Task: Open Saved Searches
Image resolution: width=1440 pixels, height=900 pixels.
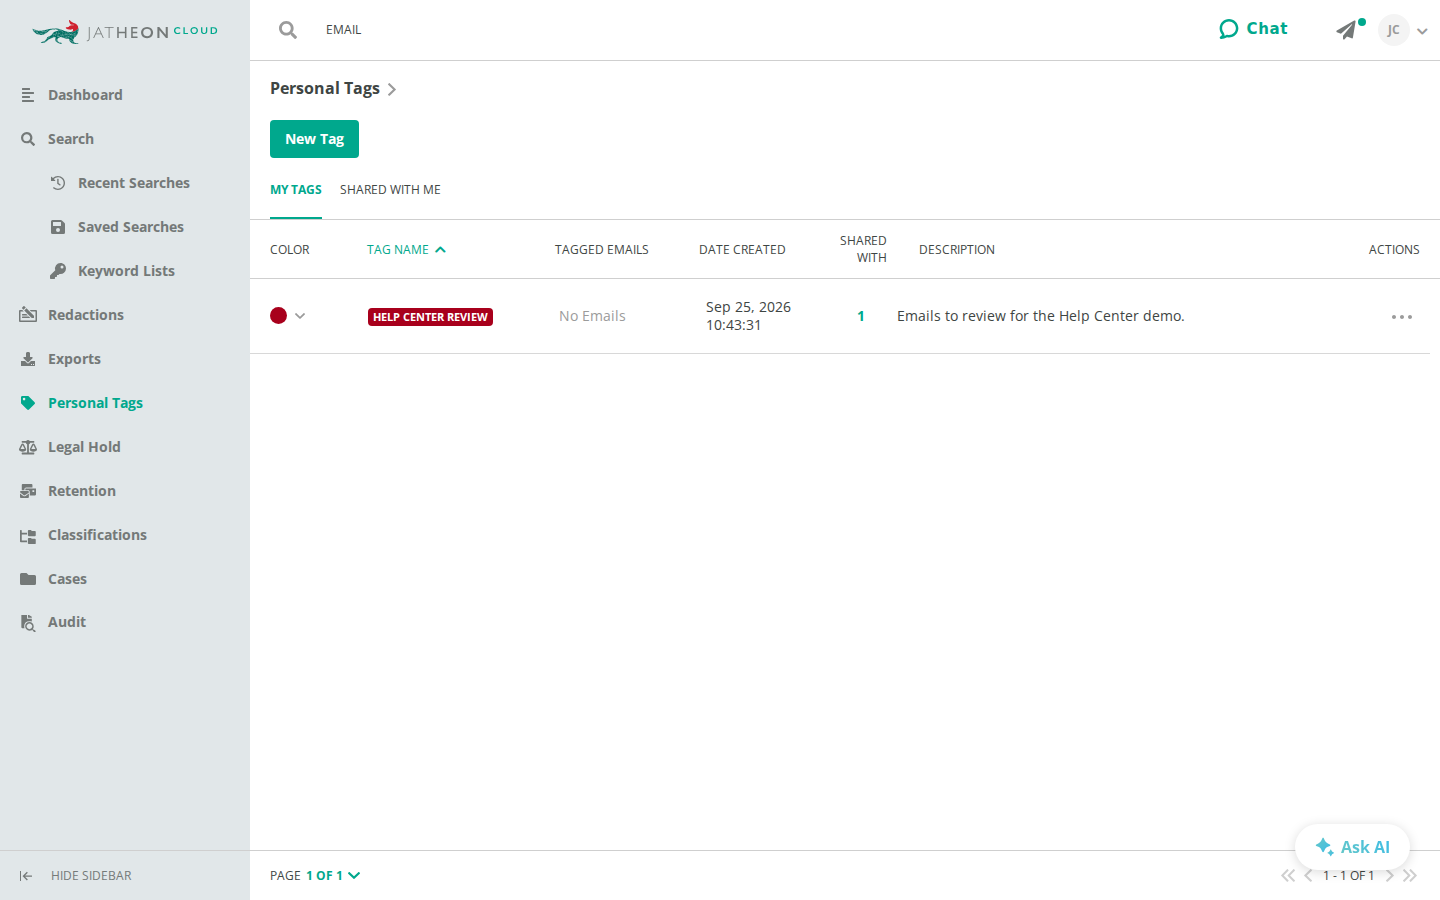Action: [130, 227]
